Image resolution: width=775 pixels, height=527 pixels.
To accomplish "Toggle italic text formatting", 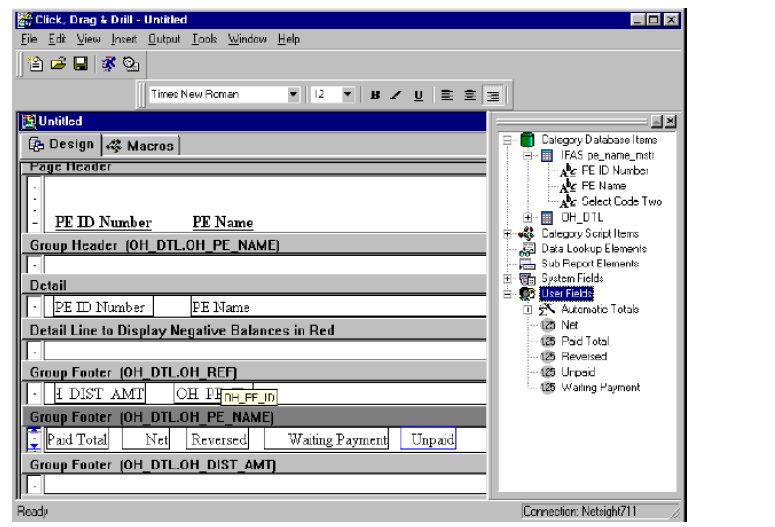I will tap(396, 95).
